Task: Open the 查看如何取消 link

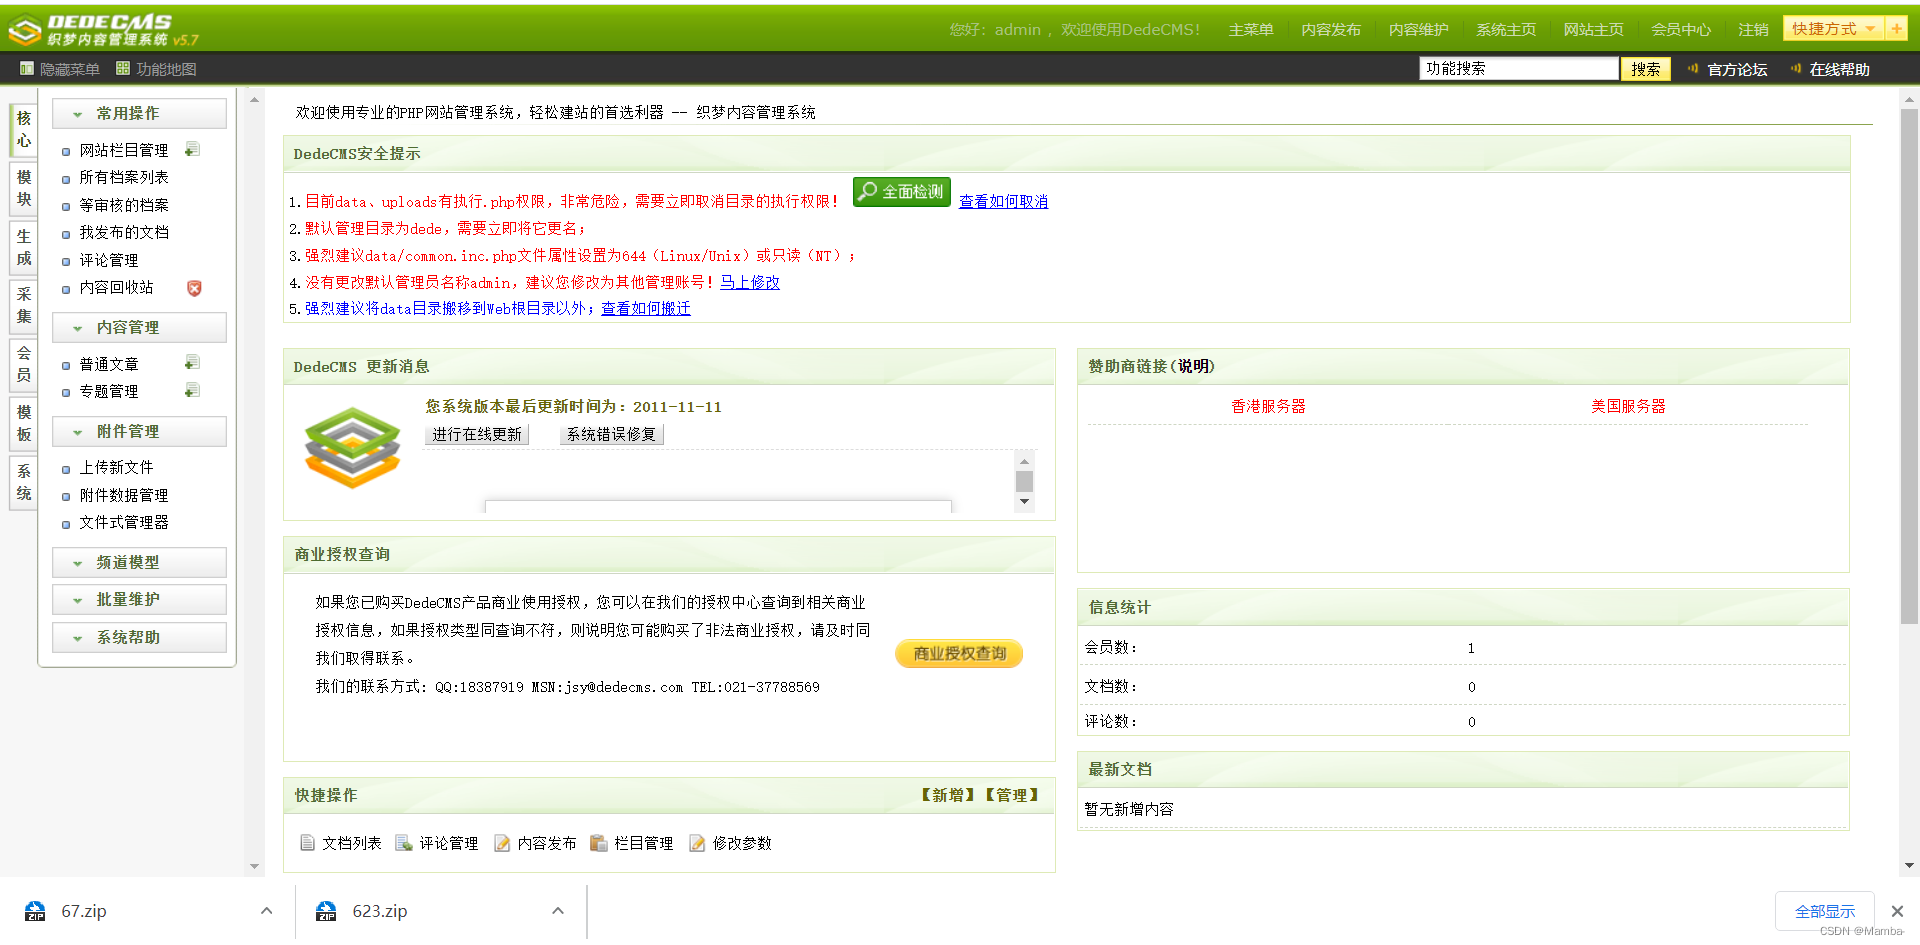Action: [x=1003, y=202]
